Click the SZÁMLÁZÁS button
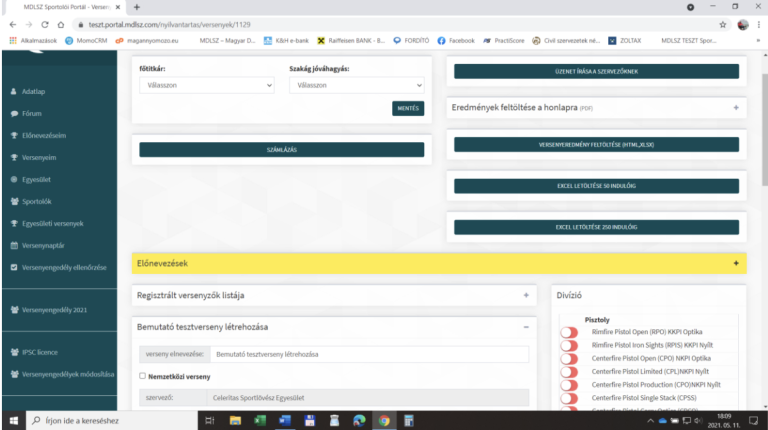Viewport: 768px width, 430px height. coord(281,150)
